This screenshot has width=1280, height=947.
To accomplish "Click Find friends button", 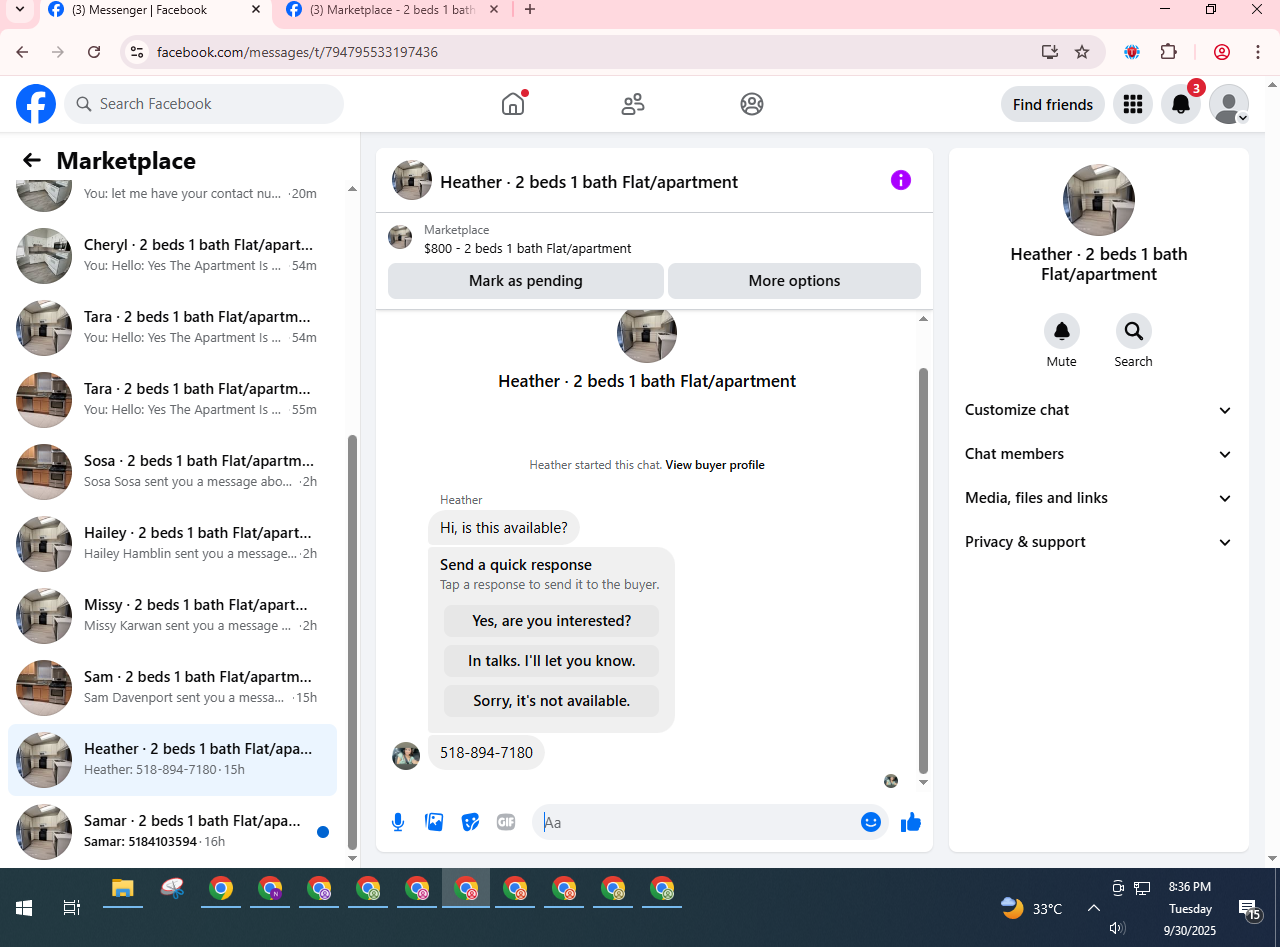I will click(1053, 104).
